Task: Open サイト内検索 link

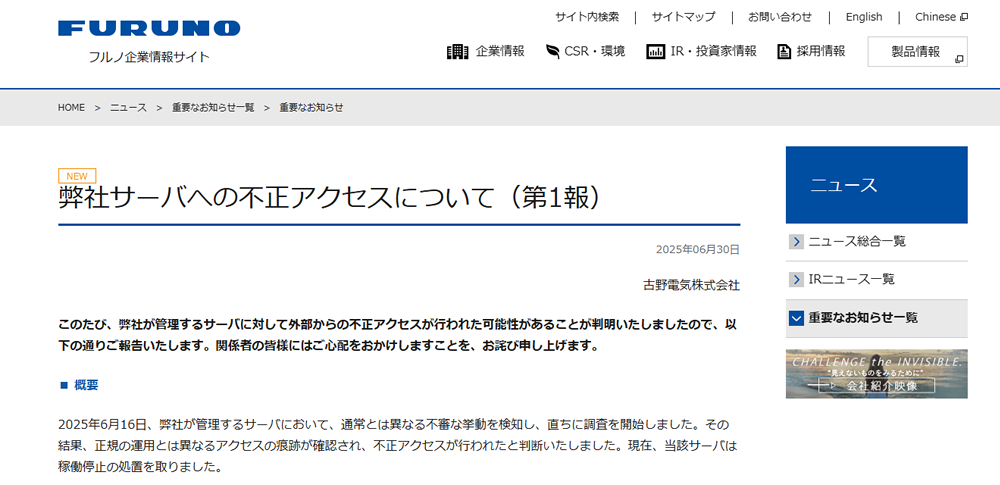Action: coord(587,17)
